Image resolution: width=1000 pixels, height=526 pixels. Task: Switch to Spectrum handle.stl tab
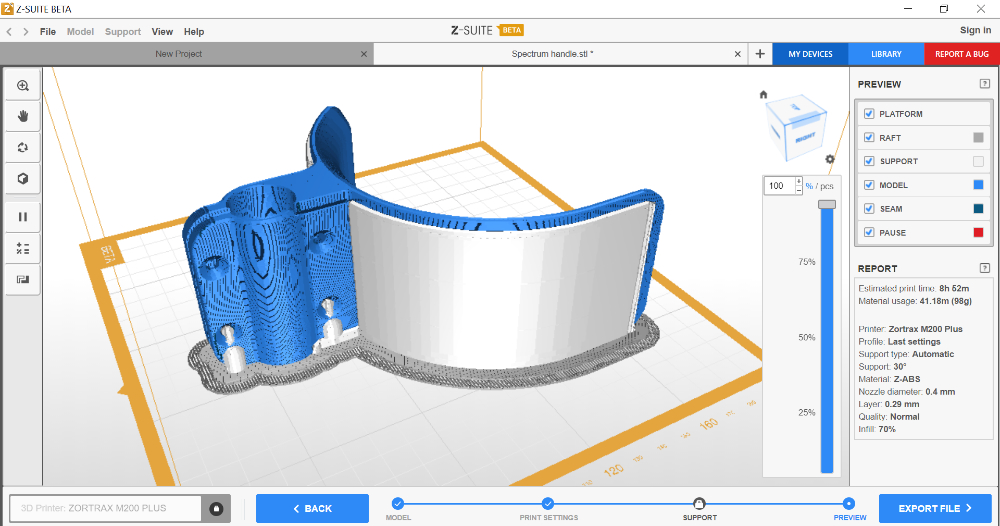pyautogui.click(x=552, y=54)
